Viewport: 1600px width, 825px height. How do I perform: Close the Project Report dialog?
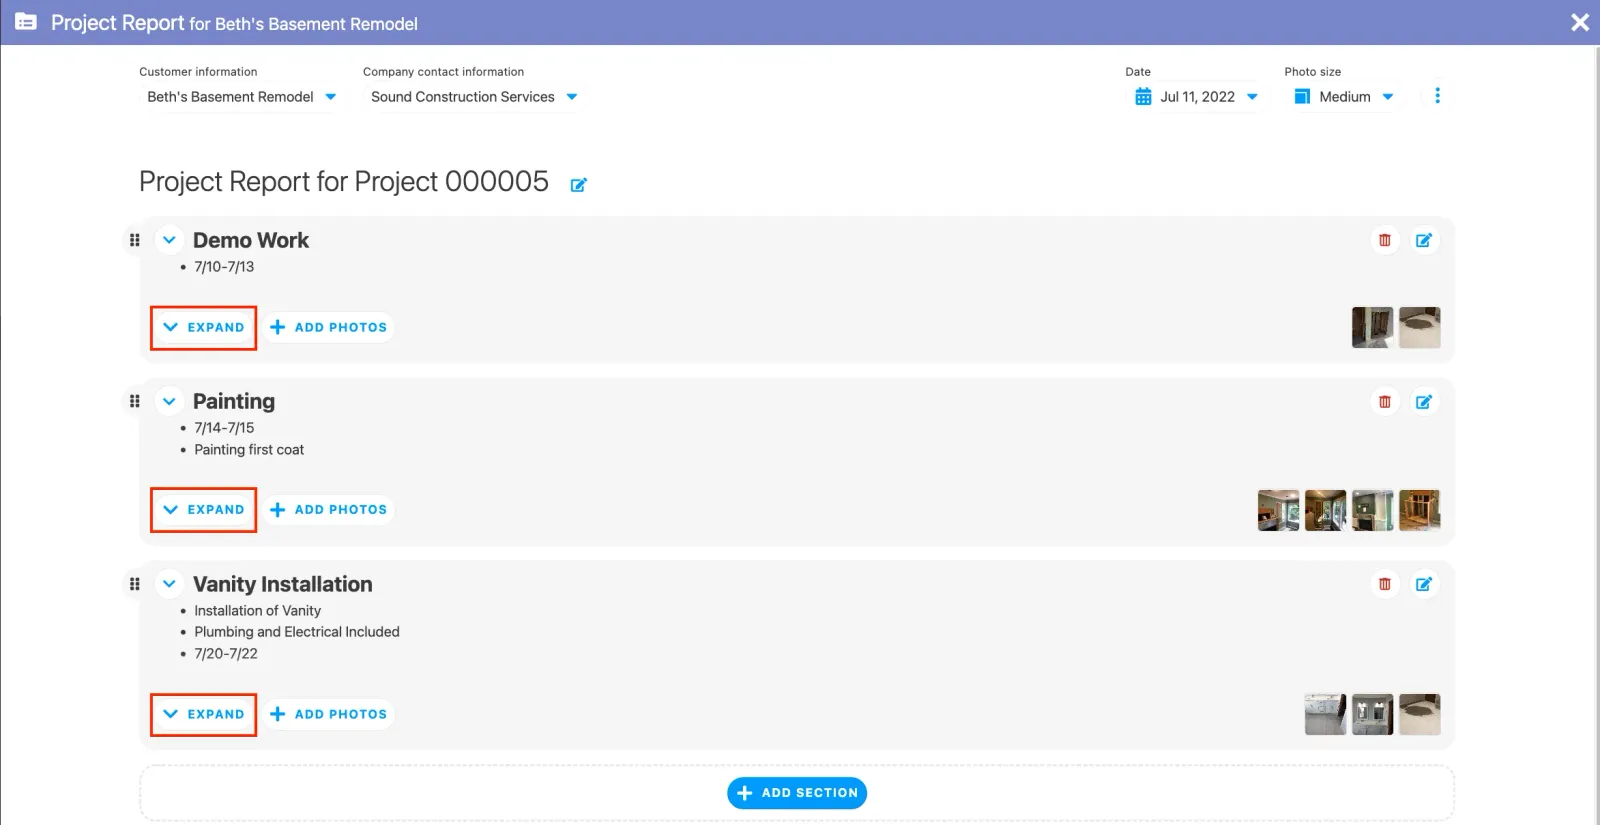point(1579,22)
